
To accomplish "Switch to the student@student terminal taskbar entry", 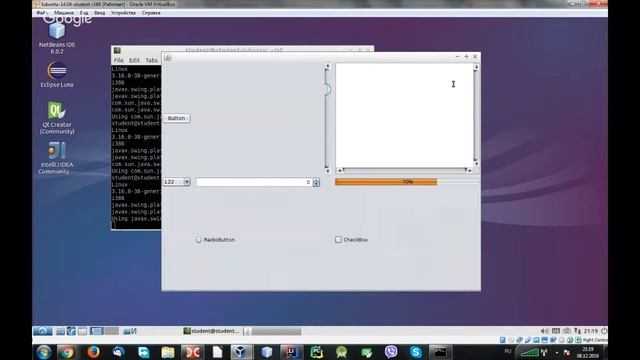I will [211, 331].
